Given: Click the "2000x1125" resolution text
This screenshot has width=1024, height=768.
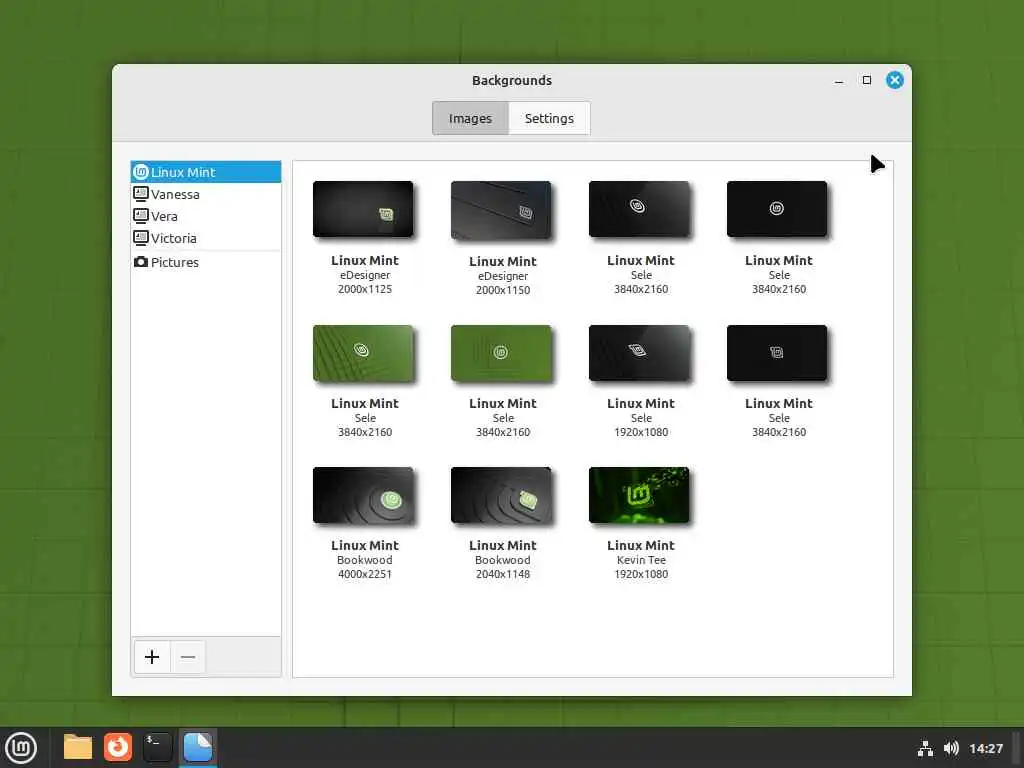Looking at the screenshot, I should 364,289.
